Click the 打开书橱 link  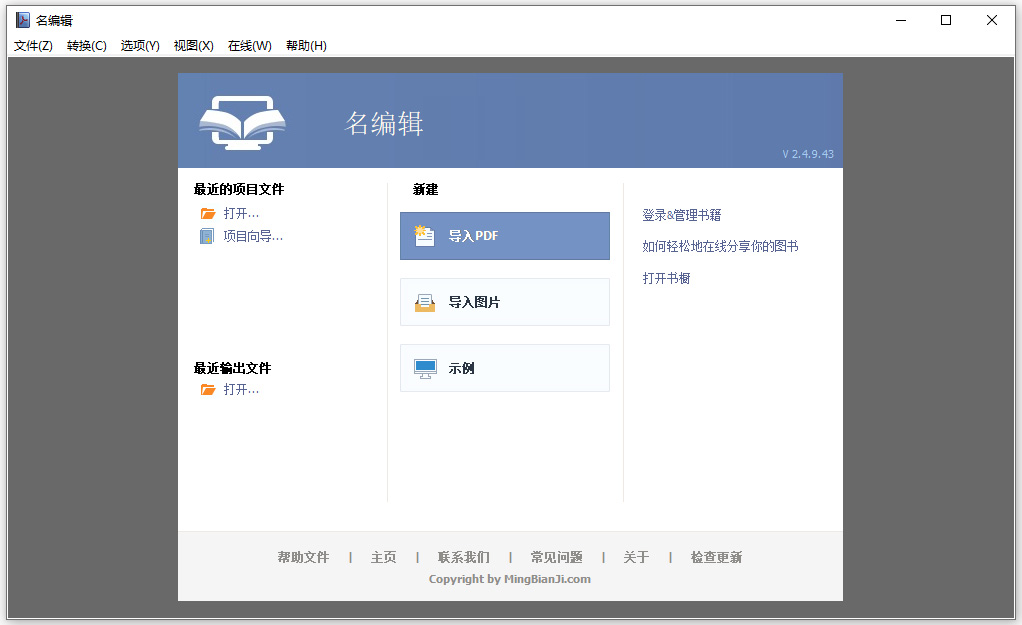[667, 277]
